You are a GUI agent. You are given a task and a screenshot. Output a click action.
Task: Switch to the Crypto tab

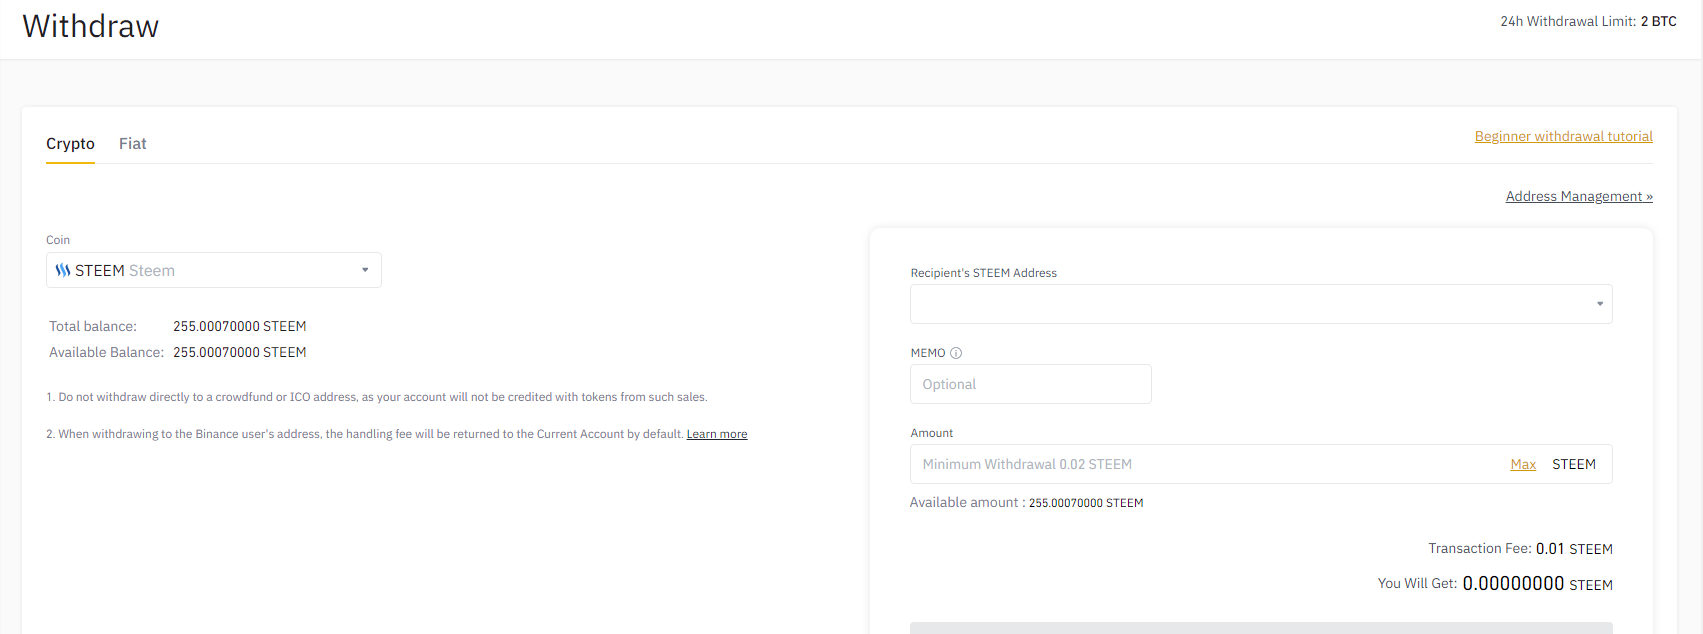click(70, 144)
